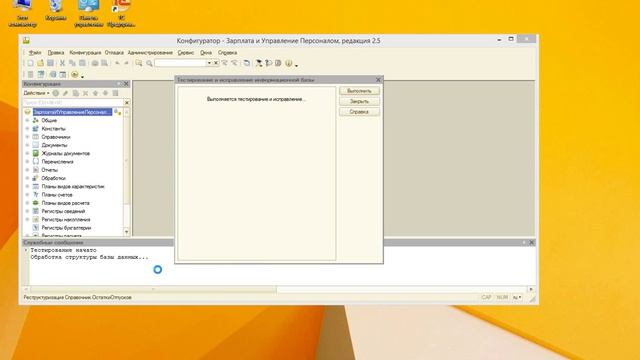Click the New document toolbar icon
The image size is (640, 360).
[x=31, y=63]
